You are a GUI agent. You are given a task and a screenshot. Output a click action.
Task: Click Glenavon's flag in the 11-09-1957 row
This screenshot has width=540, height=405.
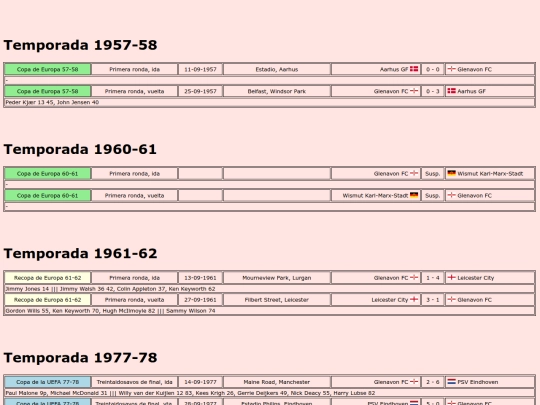point(451,69)
